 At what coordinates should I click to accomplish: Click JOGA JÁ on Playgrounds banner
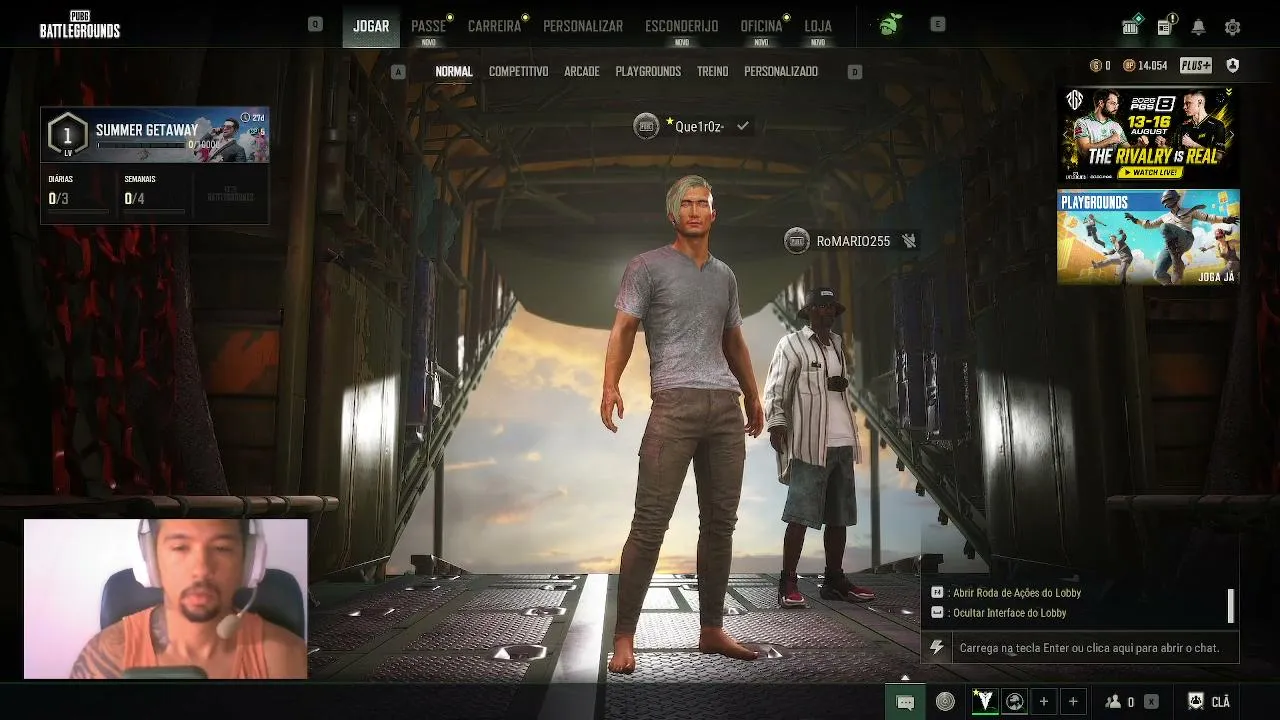(x=1216, y=276)
